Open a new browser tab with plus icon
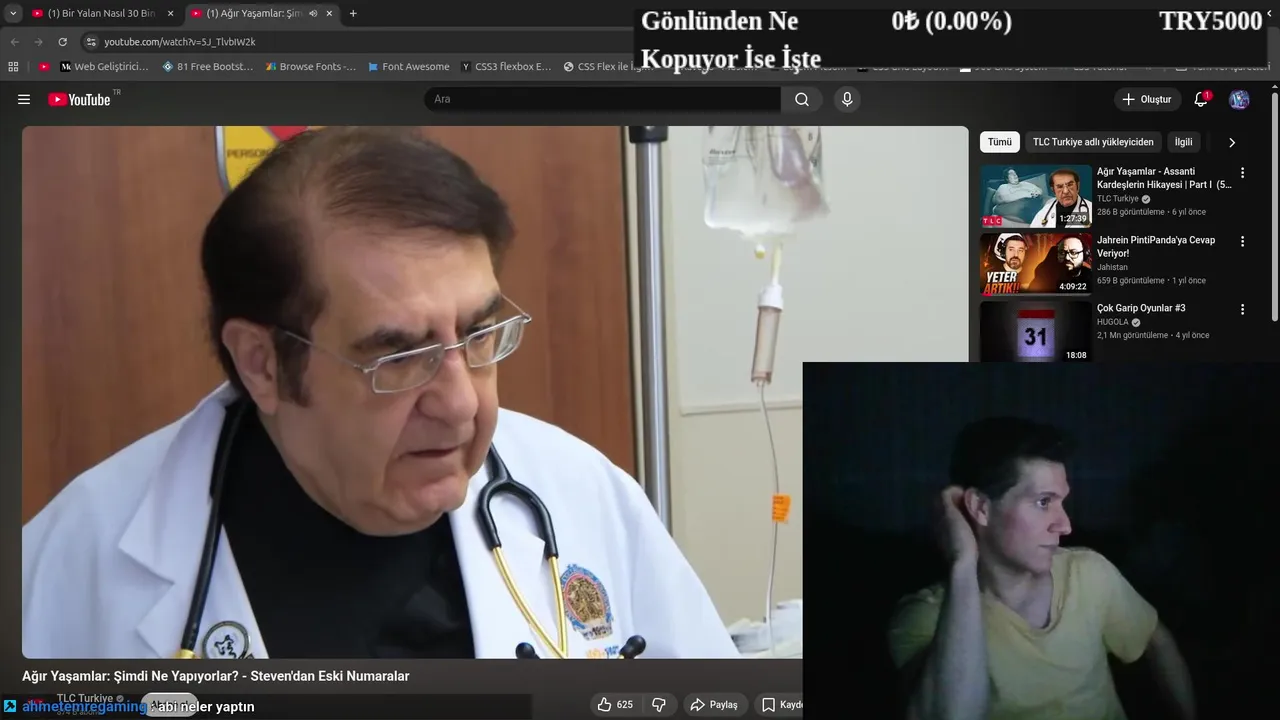The image size is (1280, 720). coord(353,13)
